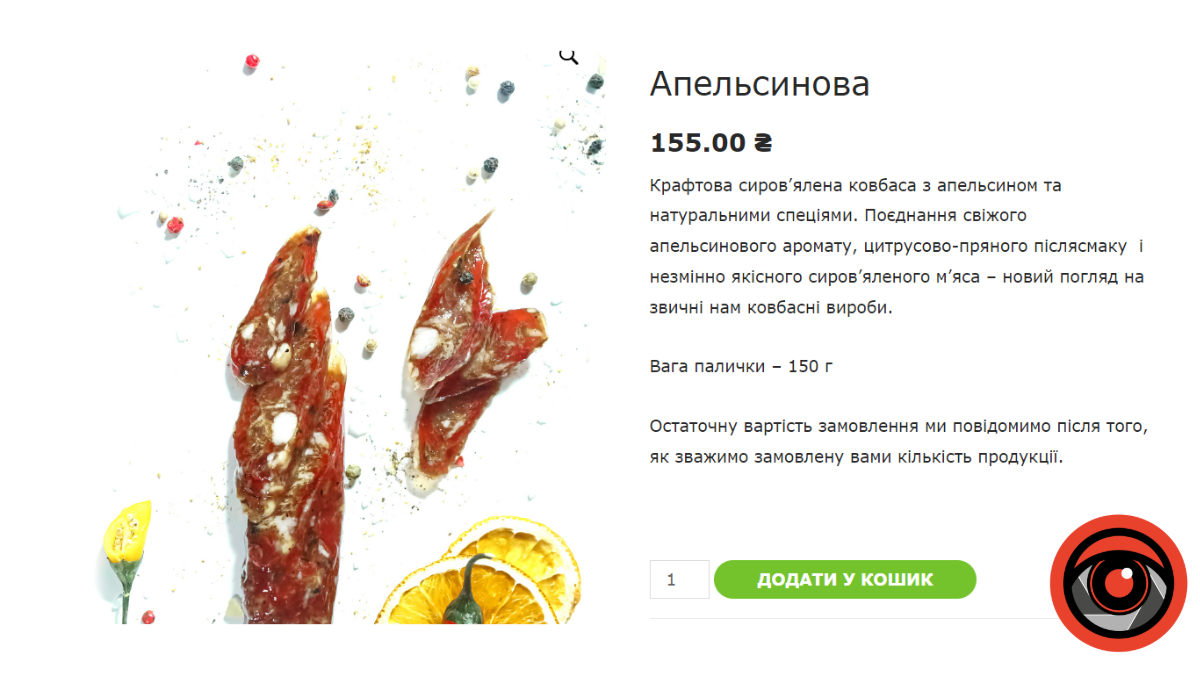Click the line starting with як зважимо замовлену
The image size is (1200, 675).
tap(854, 457)
